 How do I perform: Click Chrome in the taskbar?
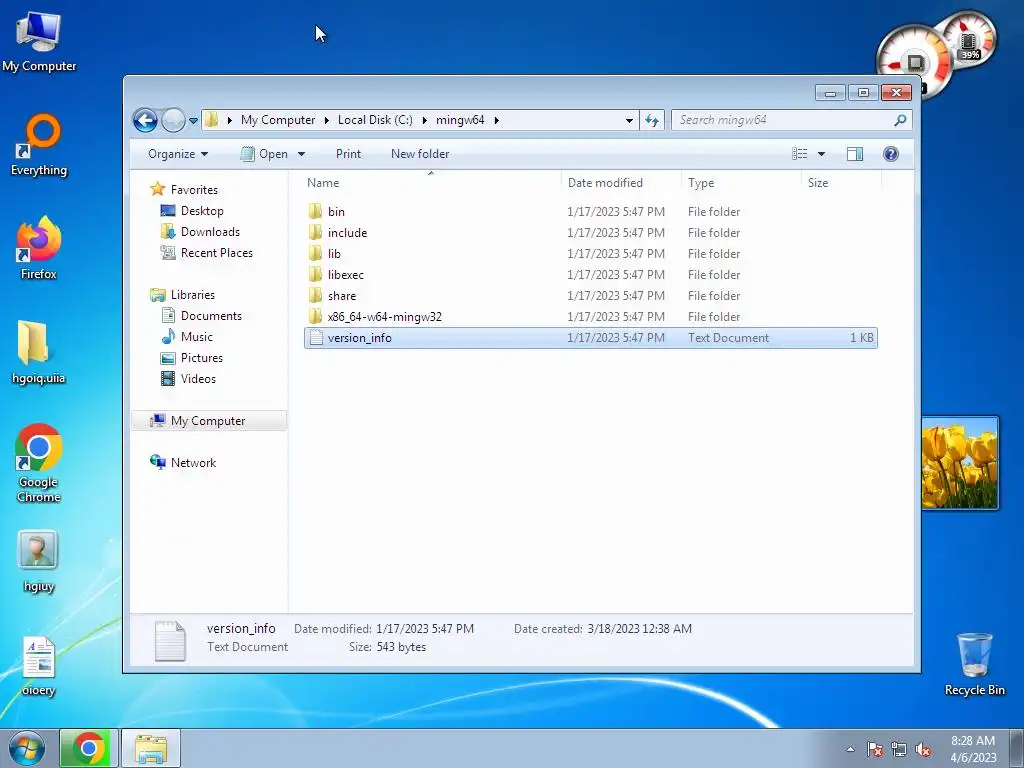[89, 748]
